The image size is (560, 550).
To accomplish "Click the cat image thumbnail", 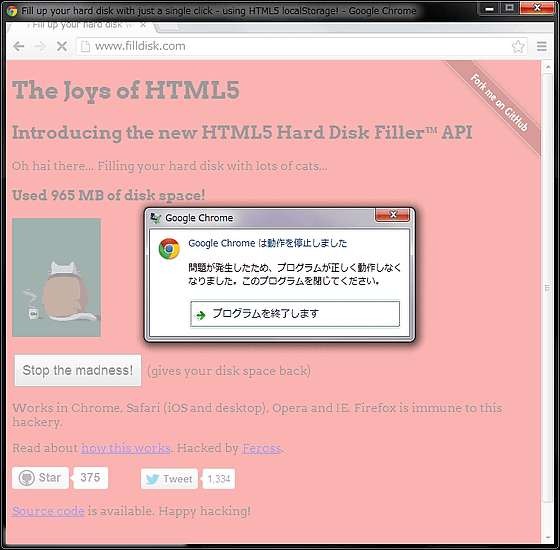I will (56, 278).
